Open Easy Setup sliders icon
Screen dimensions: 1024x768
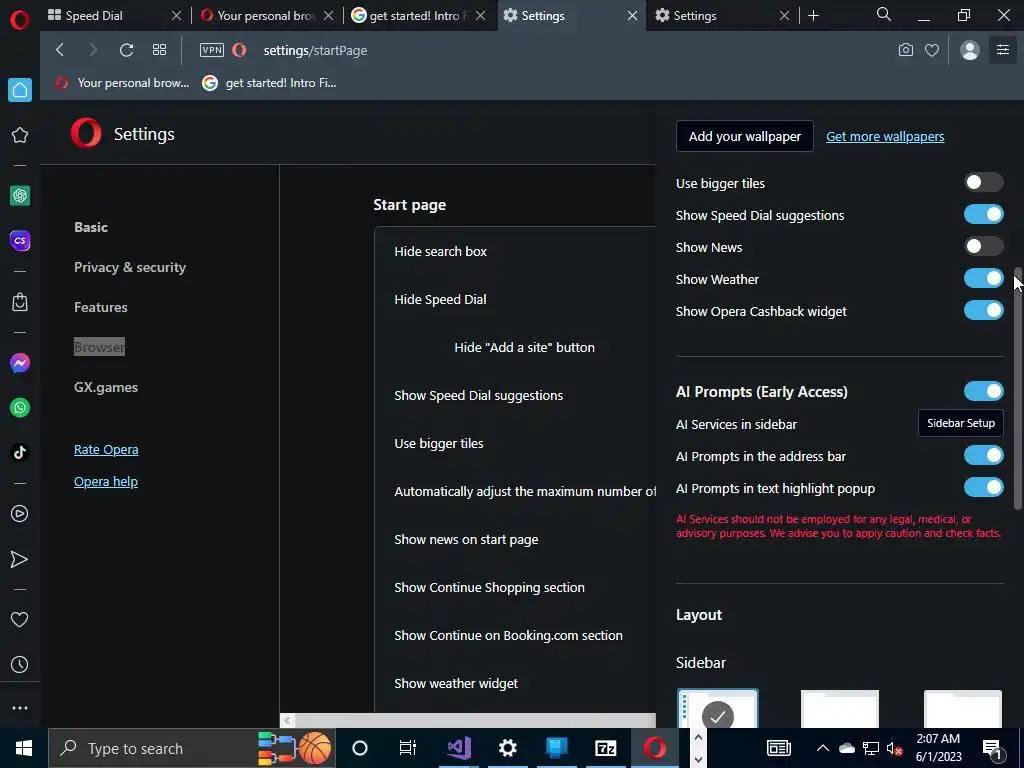coord(1003,50)
